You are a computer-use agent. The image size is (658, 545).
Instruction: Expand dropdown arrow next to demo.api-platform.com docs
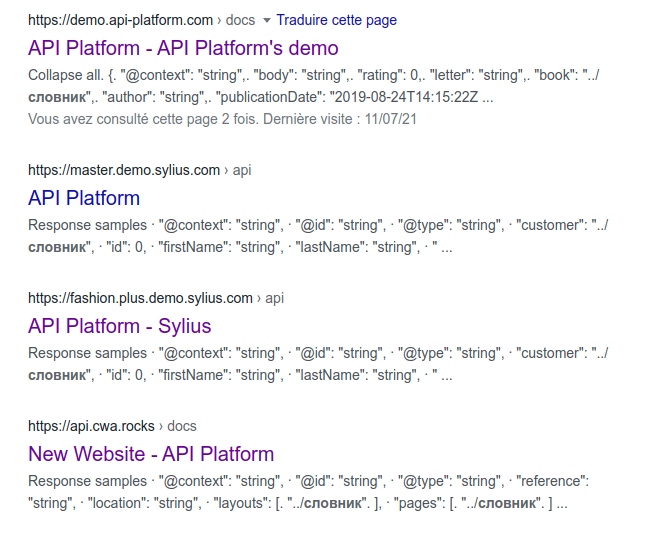pos(266,20)
